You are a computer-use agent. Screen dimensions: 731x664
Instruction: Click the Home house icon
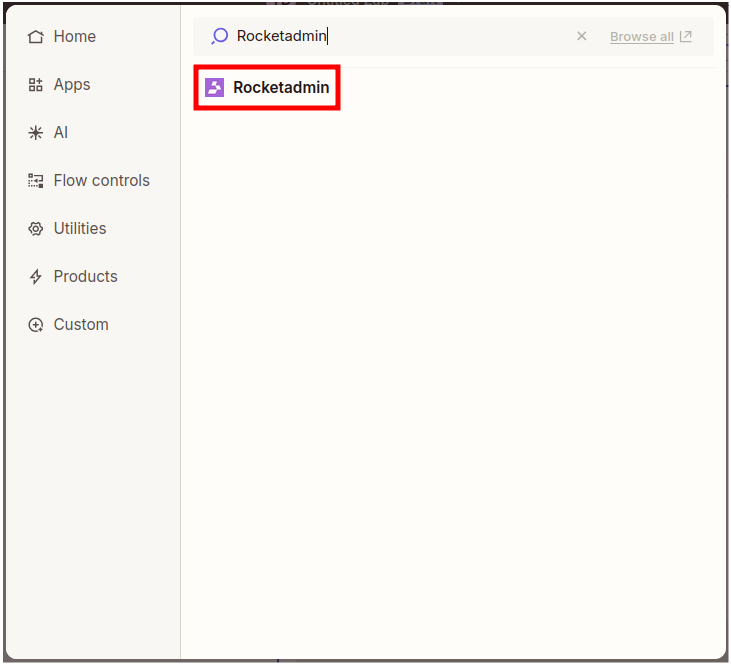pos(36,36)
